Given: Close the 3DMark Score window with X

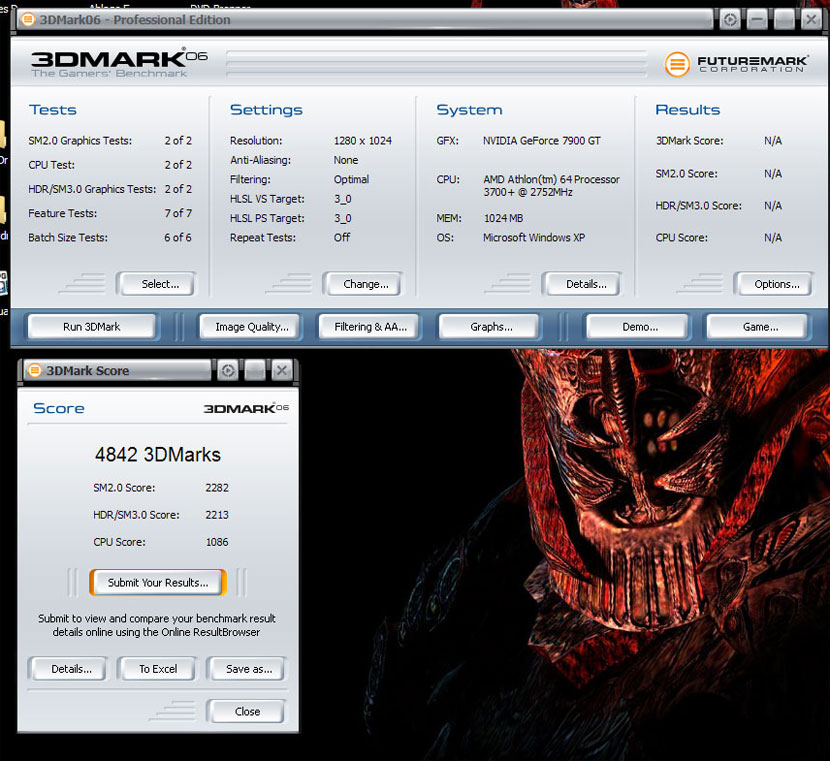Looking at the screenshot, I should (x=282, y=370).
